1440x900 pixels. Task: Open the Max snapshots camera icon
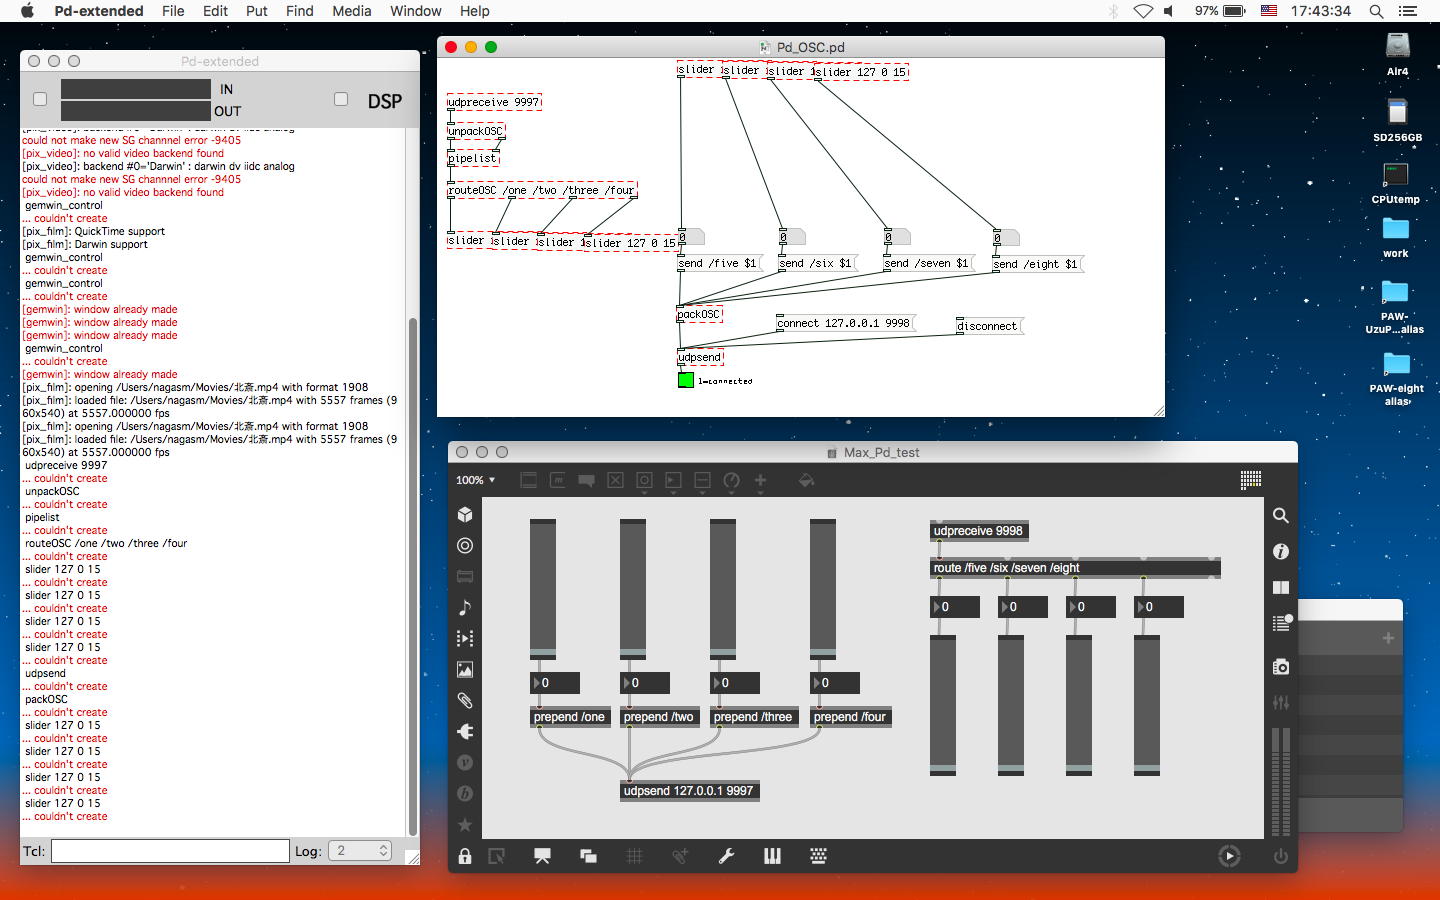(1280, 666)
